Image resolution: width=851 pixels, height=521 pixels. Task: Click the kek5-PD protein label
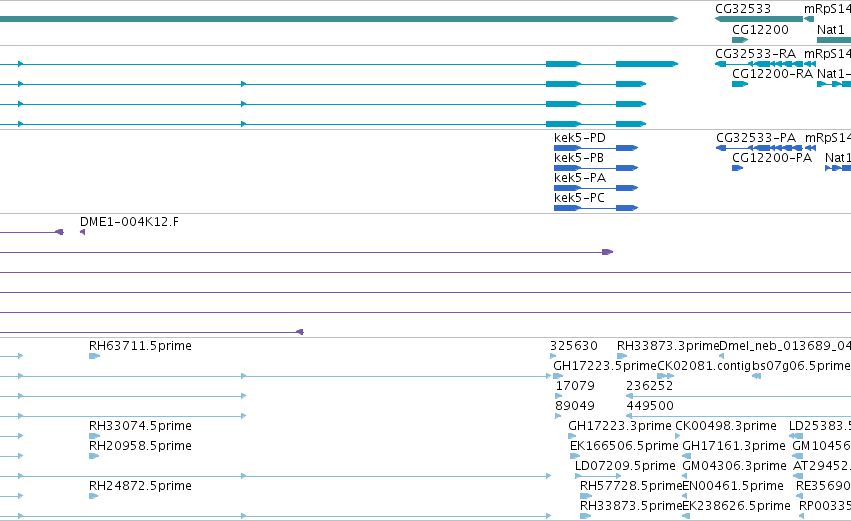[x=580, y=138]
